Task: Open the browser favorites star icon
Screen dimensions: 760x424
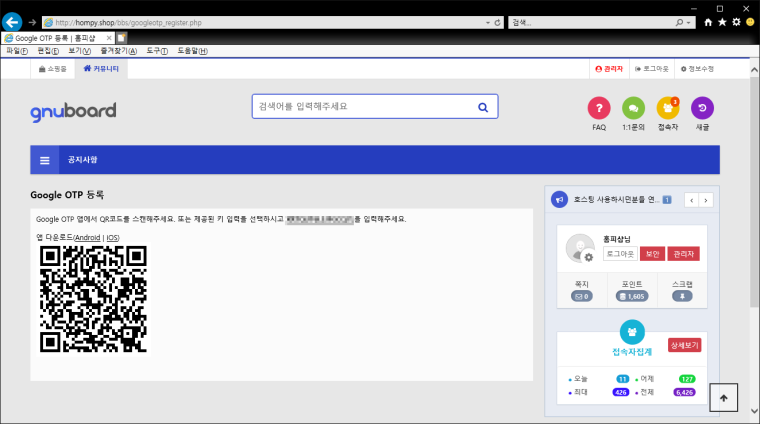Action: click(x=722, y=21)
